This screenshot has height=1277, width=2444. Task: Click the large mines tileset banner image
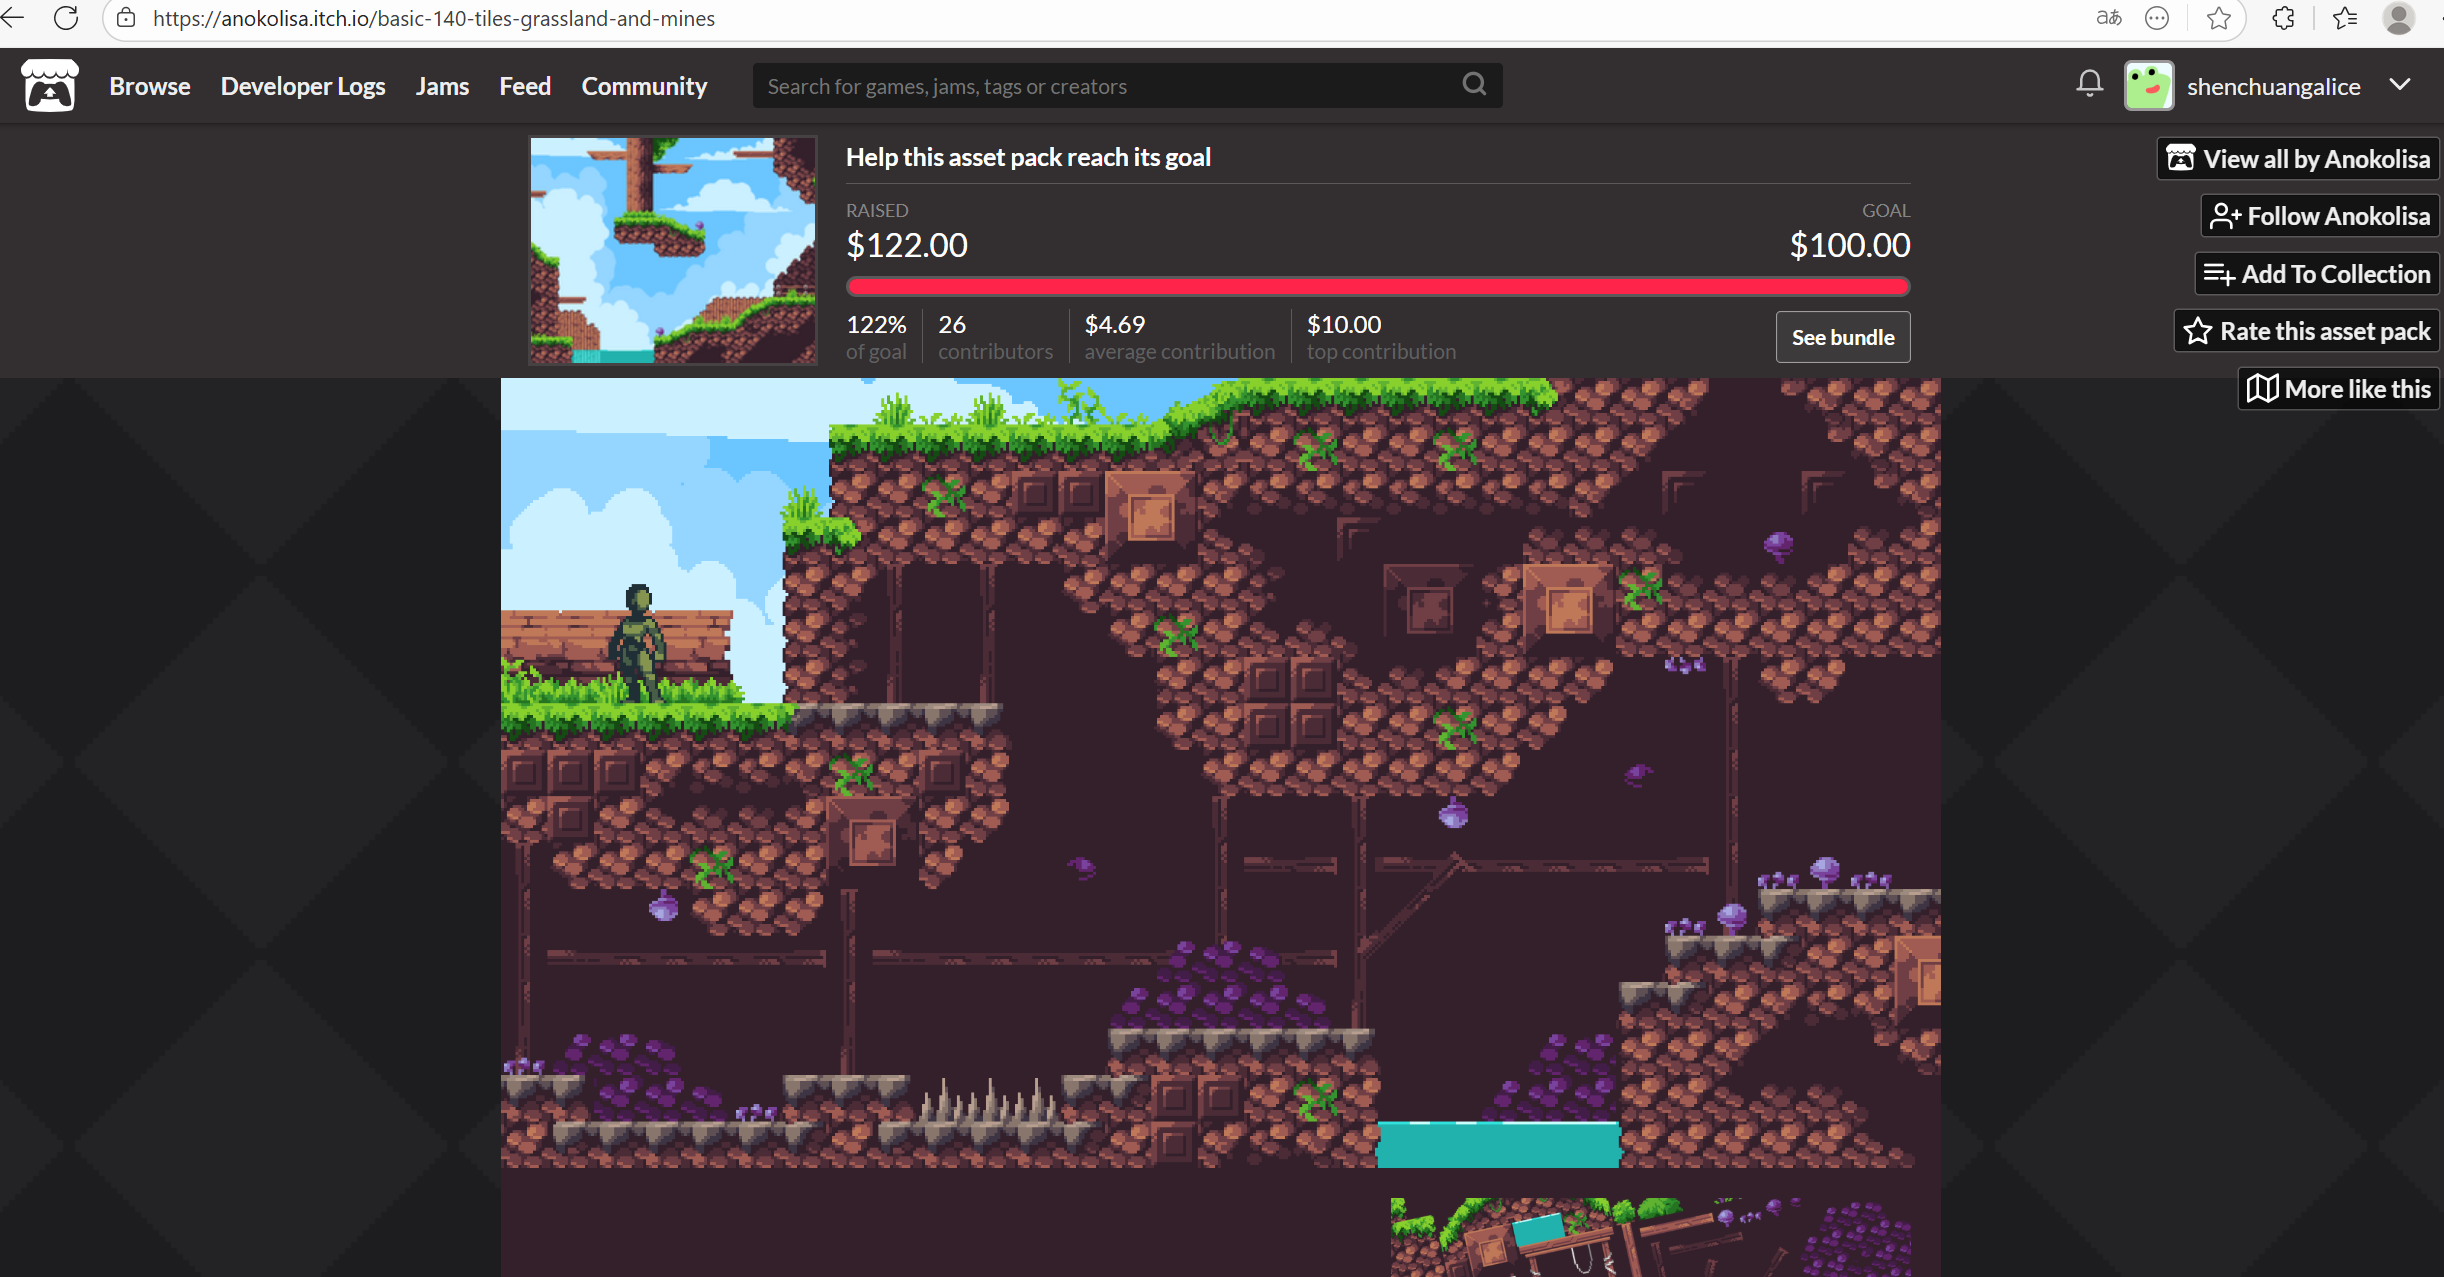click(x=1221, y=772)
